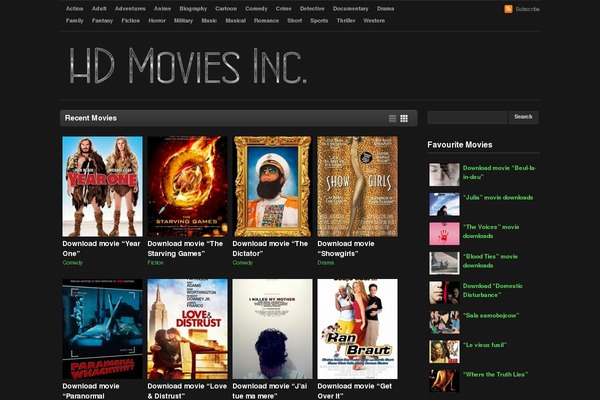Viewport: 600px width, 400px height.
Task: Click Download movie "The Dictator" title
Action: 270,248
